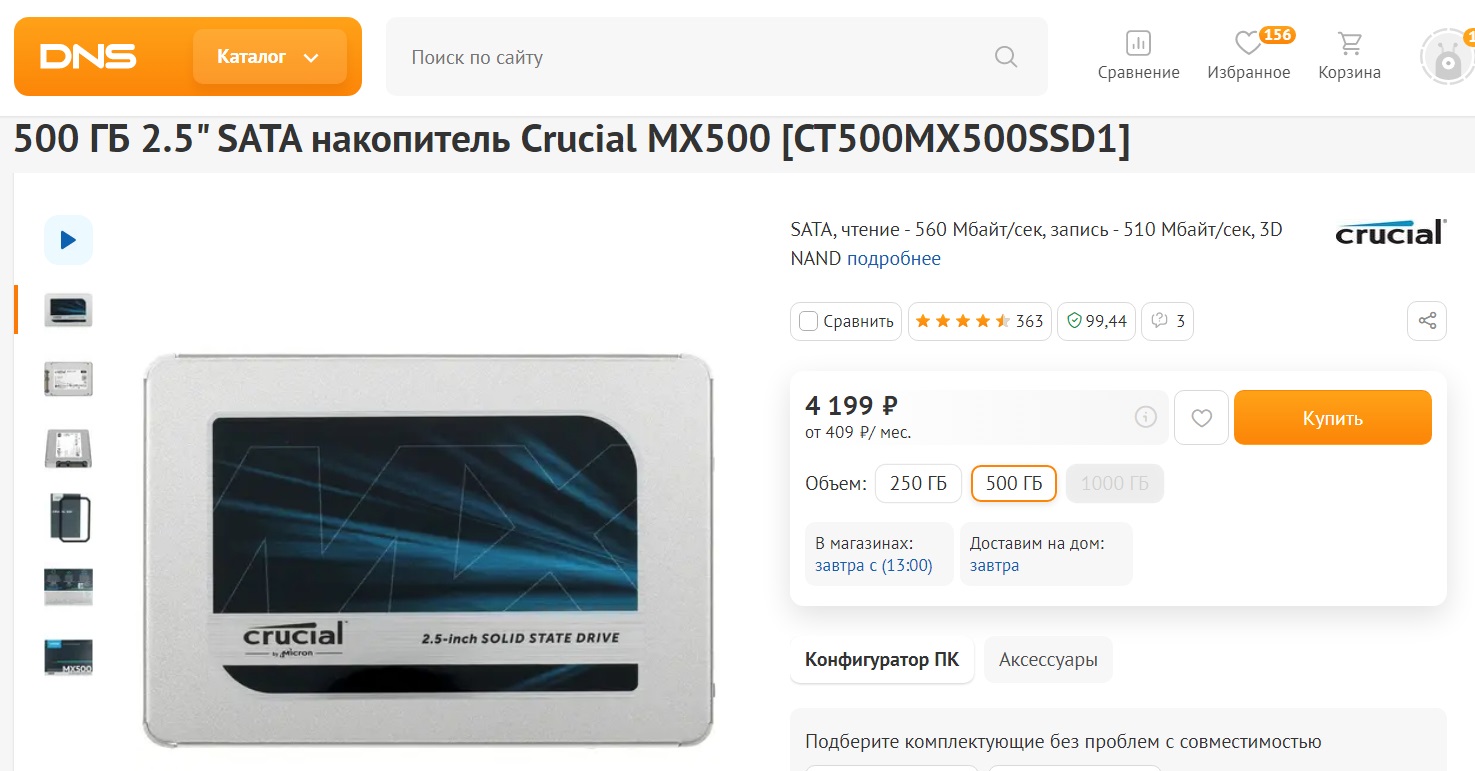Open the Корзина cart icon
This screenshot has height=771, width=1475.
tap(1350, 43)
